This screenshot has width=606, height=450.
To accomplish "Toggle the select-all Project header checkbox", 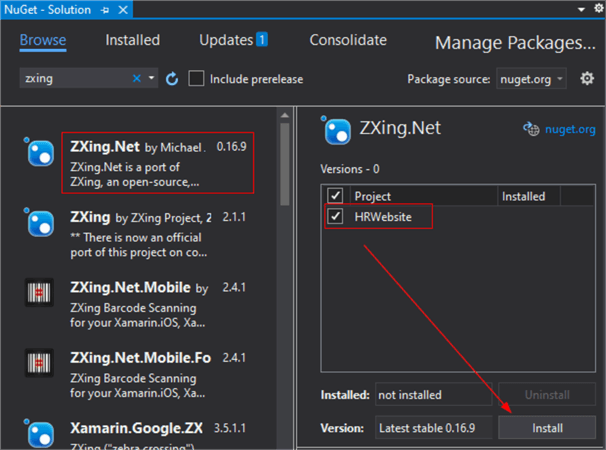I will click(335, 196).
